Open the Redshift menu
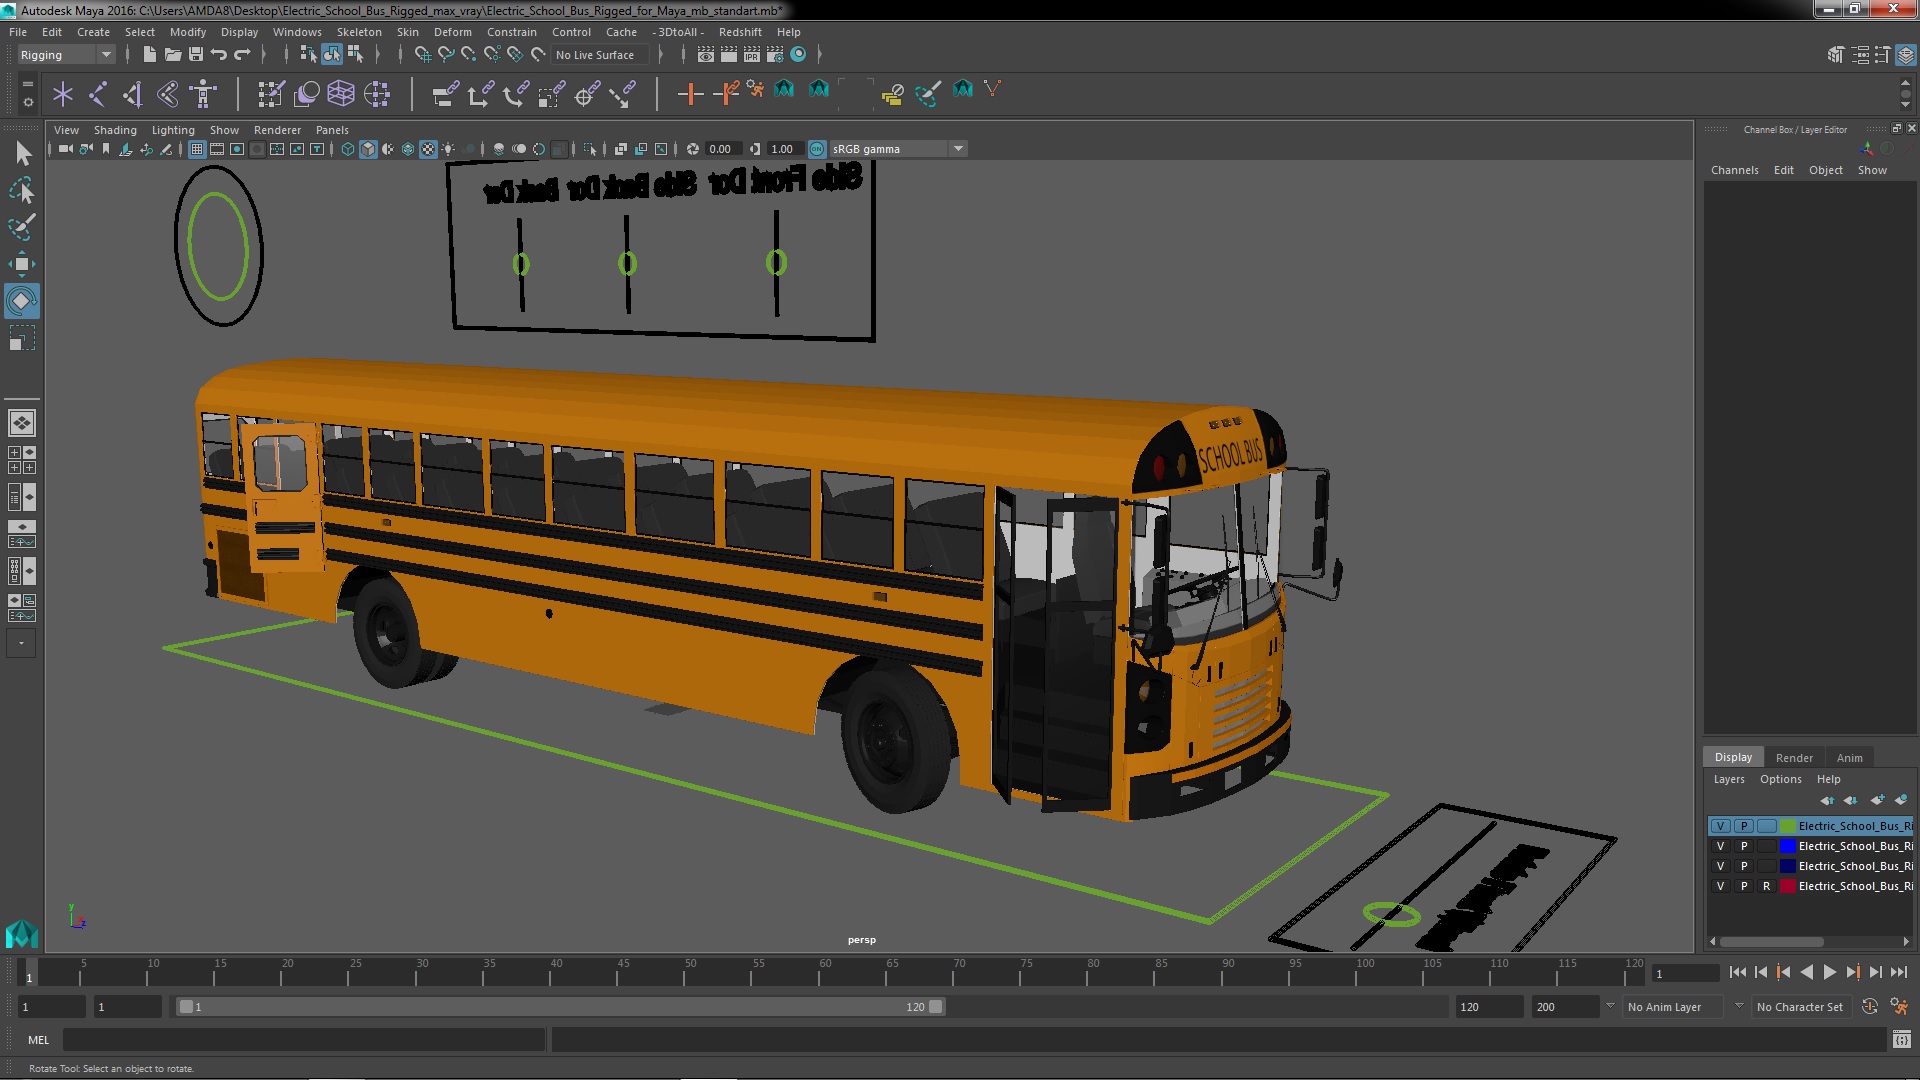Screen dimensions: 1920x1080 (740, 32)
